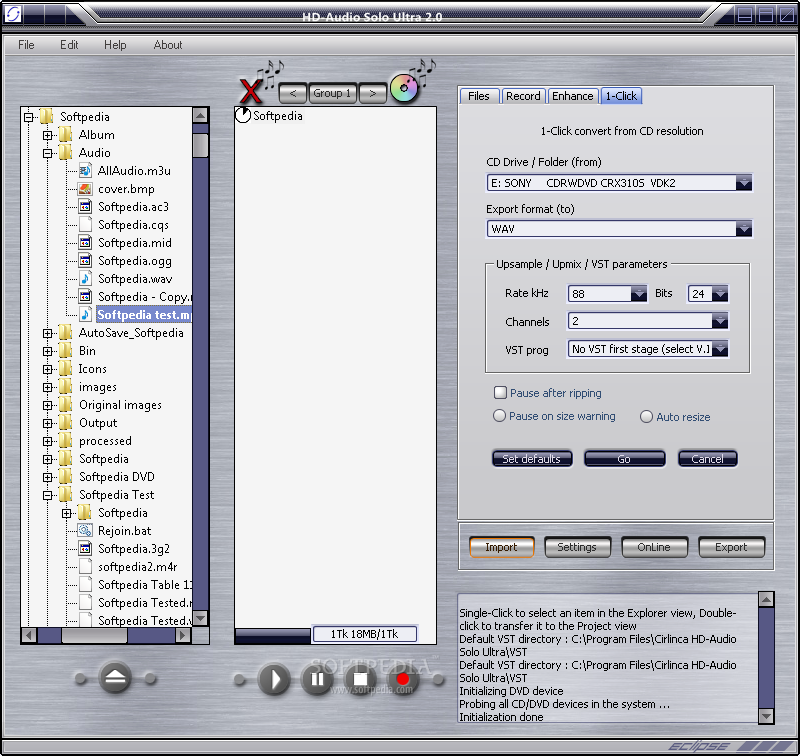Image resolution: width=800 pixels, height=756 pixels.
Task: Go to the previous group with <
Action: tap(293, 93)
